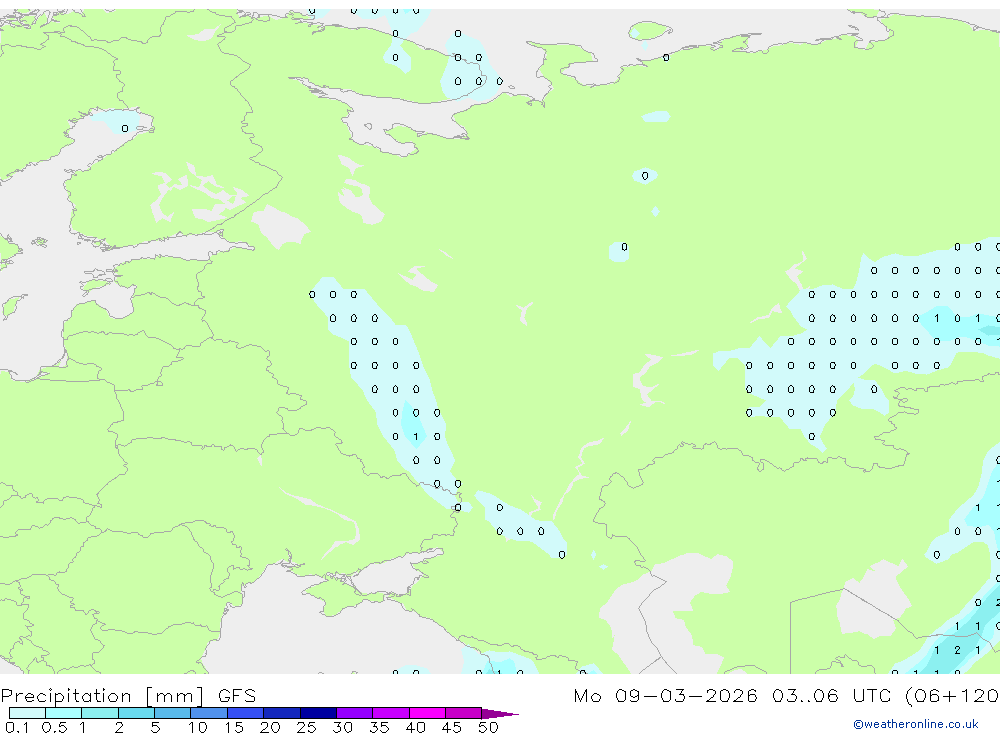
Task: Choose the 10–15 mm legend swatch
Action: 209,713
